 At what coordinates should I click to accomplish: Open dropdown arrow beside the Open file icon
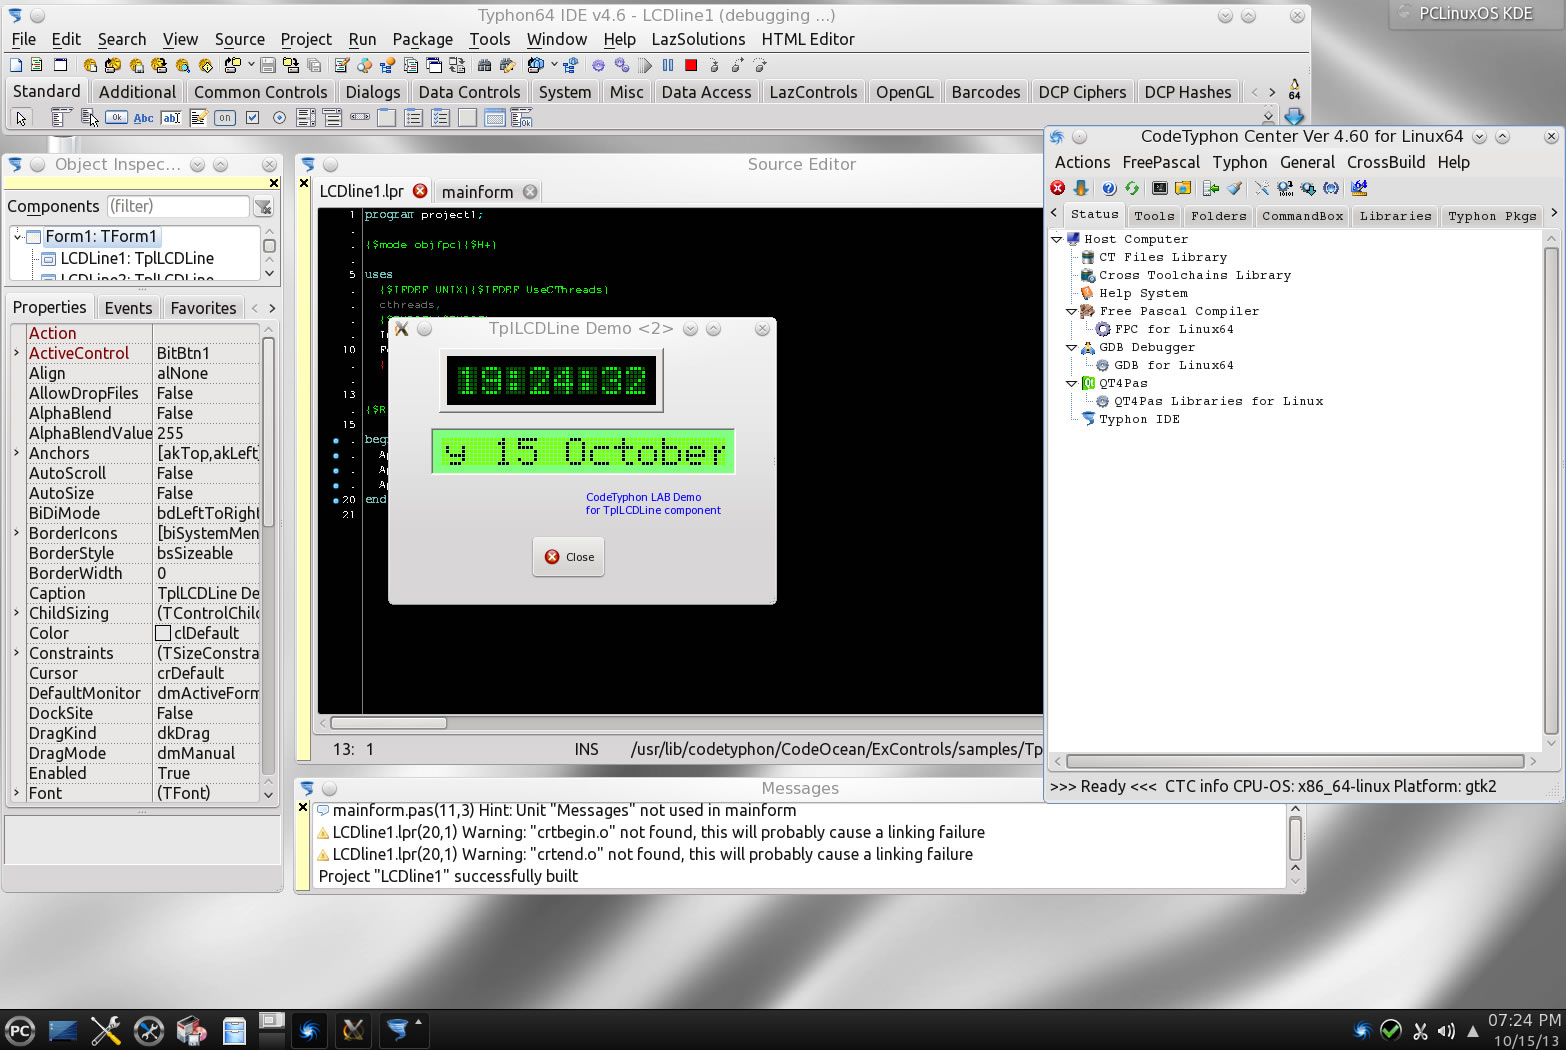click(252, 65)
